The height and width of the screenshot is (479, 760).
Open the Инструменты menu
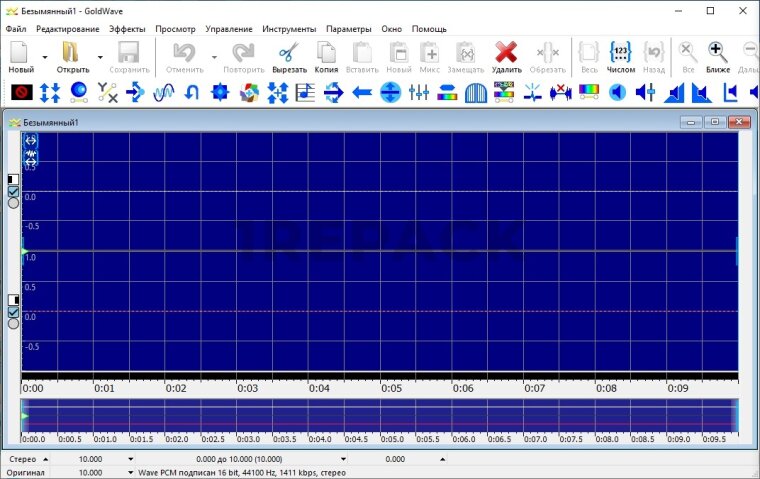[x=289, y=29]
